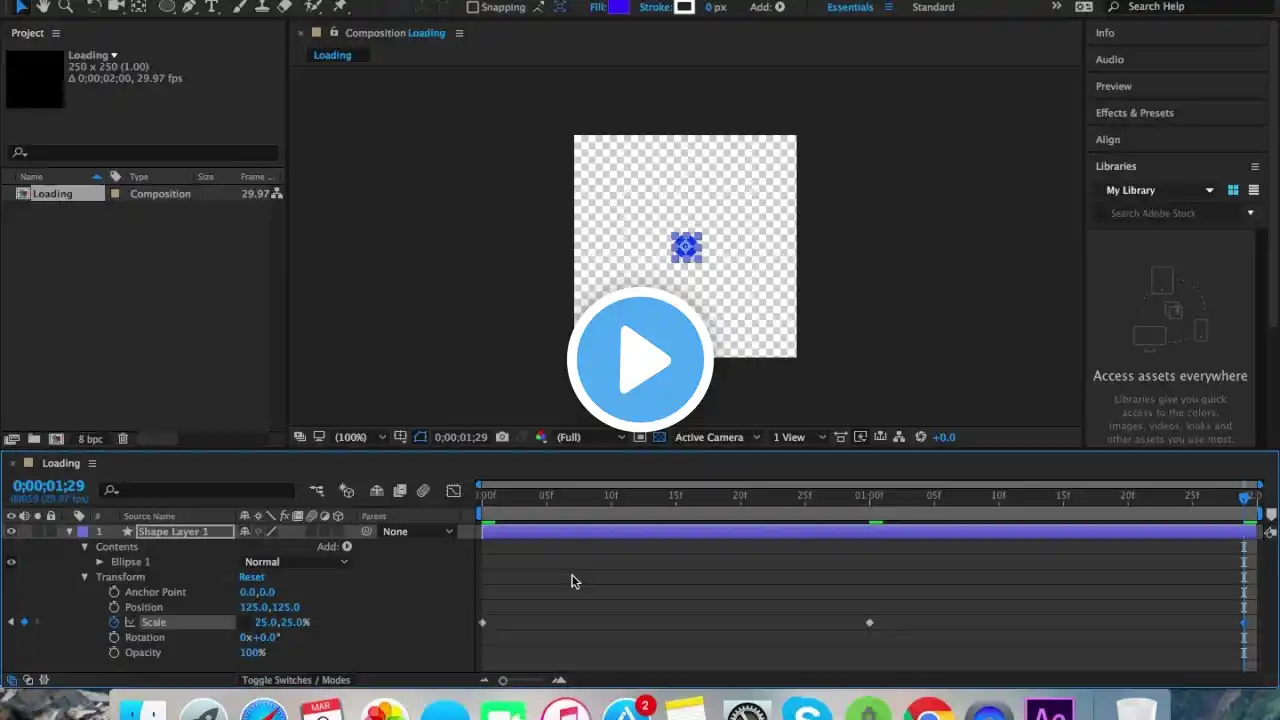The width and height of the screenshot is (1280, 720).
Task: Delete selected item with the trash icon
Action: coord(123,438)
